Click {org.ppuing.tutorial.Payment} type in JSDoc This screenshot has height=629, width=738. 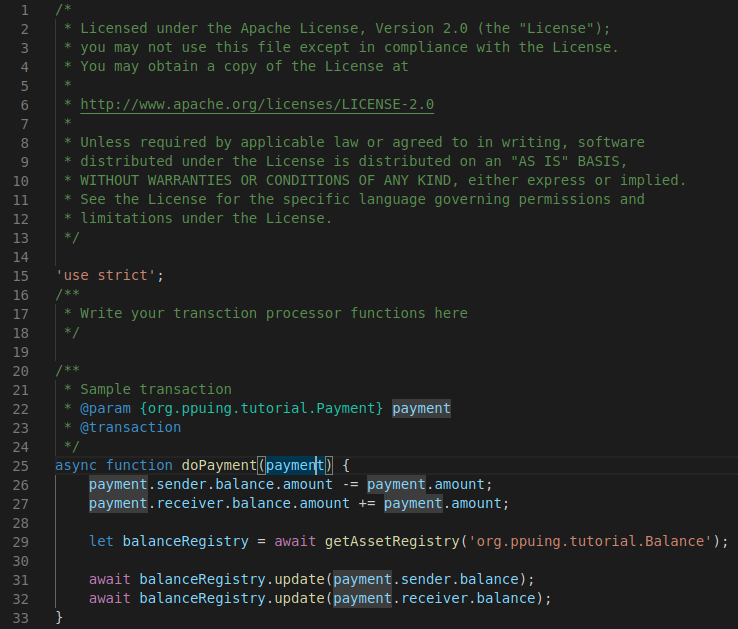point(261,408)
